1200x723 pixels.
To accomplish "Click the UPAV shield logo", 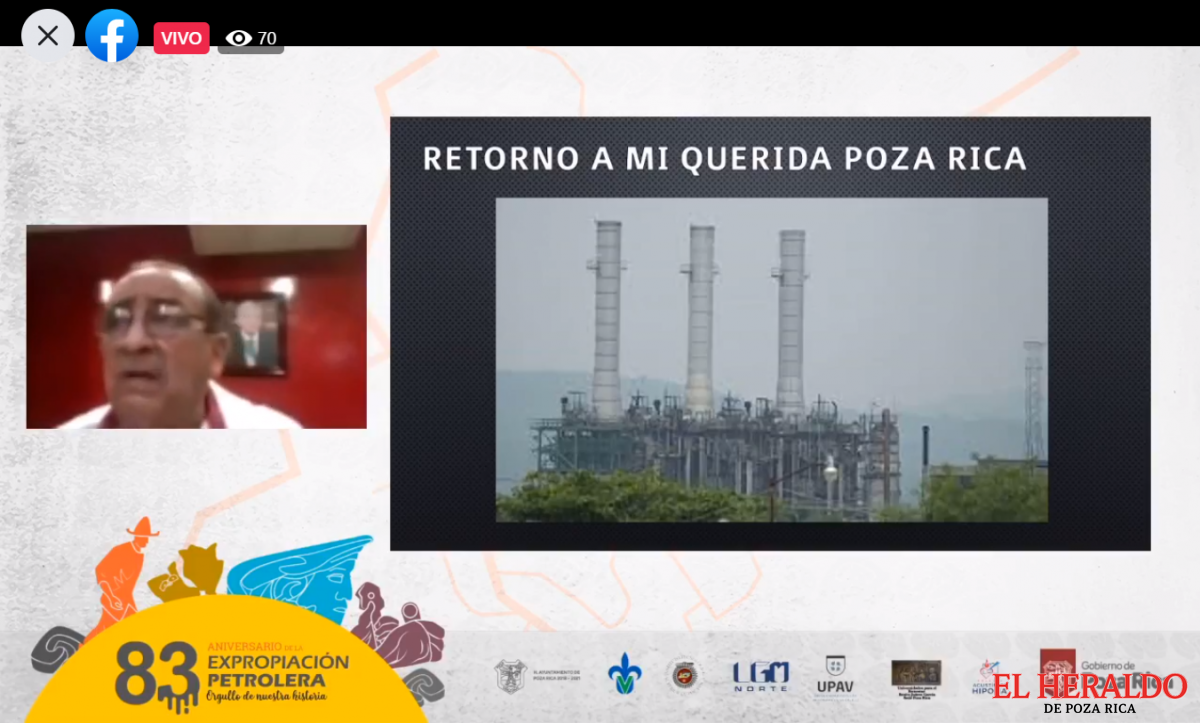I will point(834,675).
